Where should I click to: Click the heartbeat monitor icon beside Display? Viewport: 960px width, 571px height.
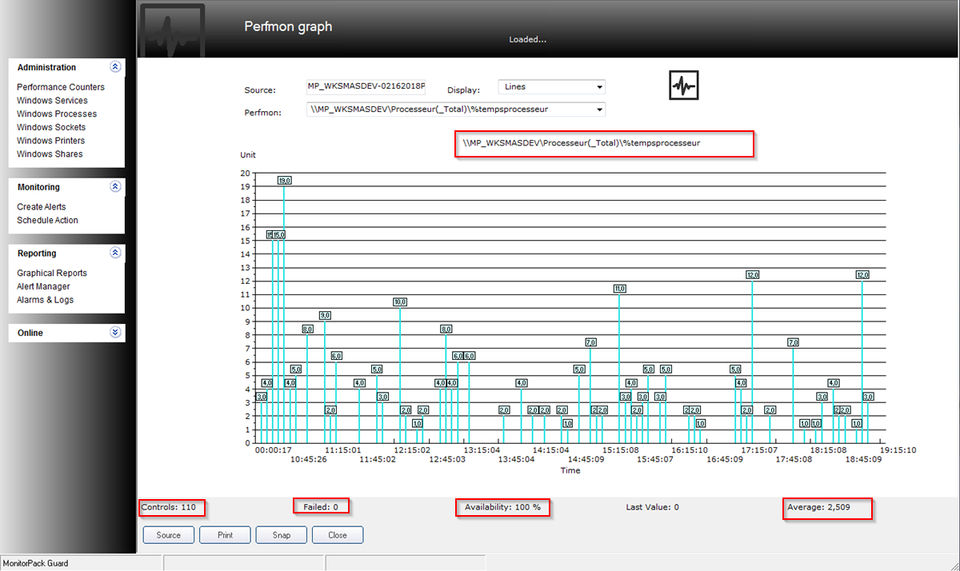[x=683, y=85]
